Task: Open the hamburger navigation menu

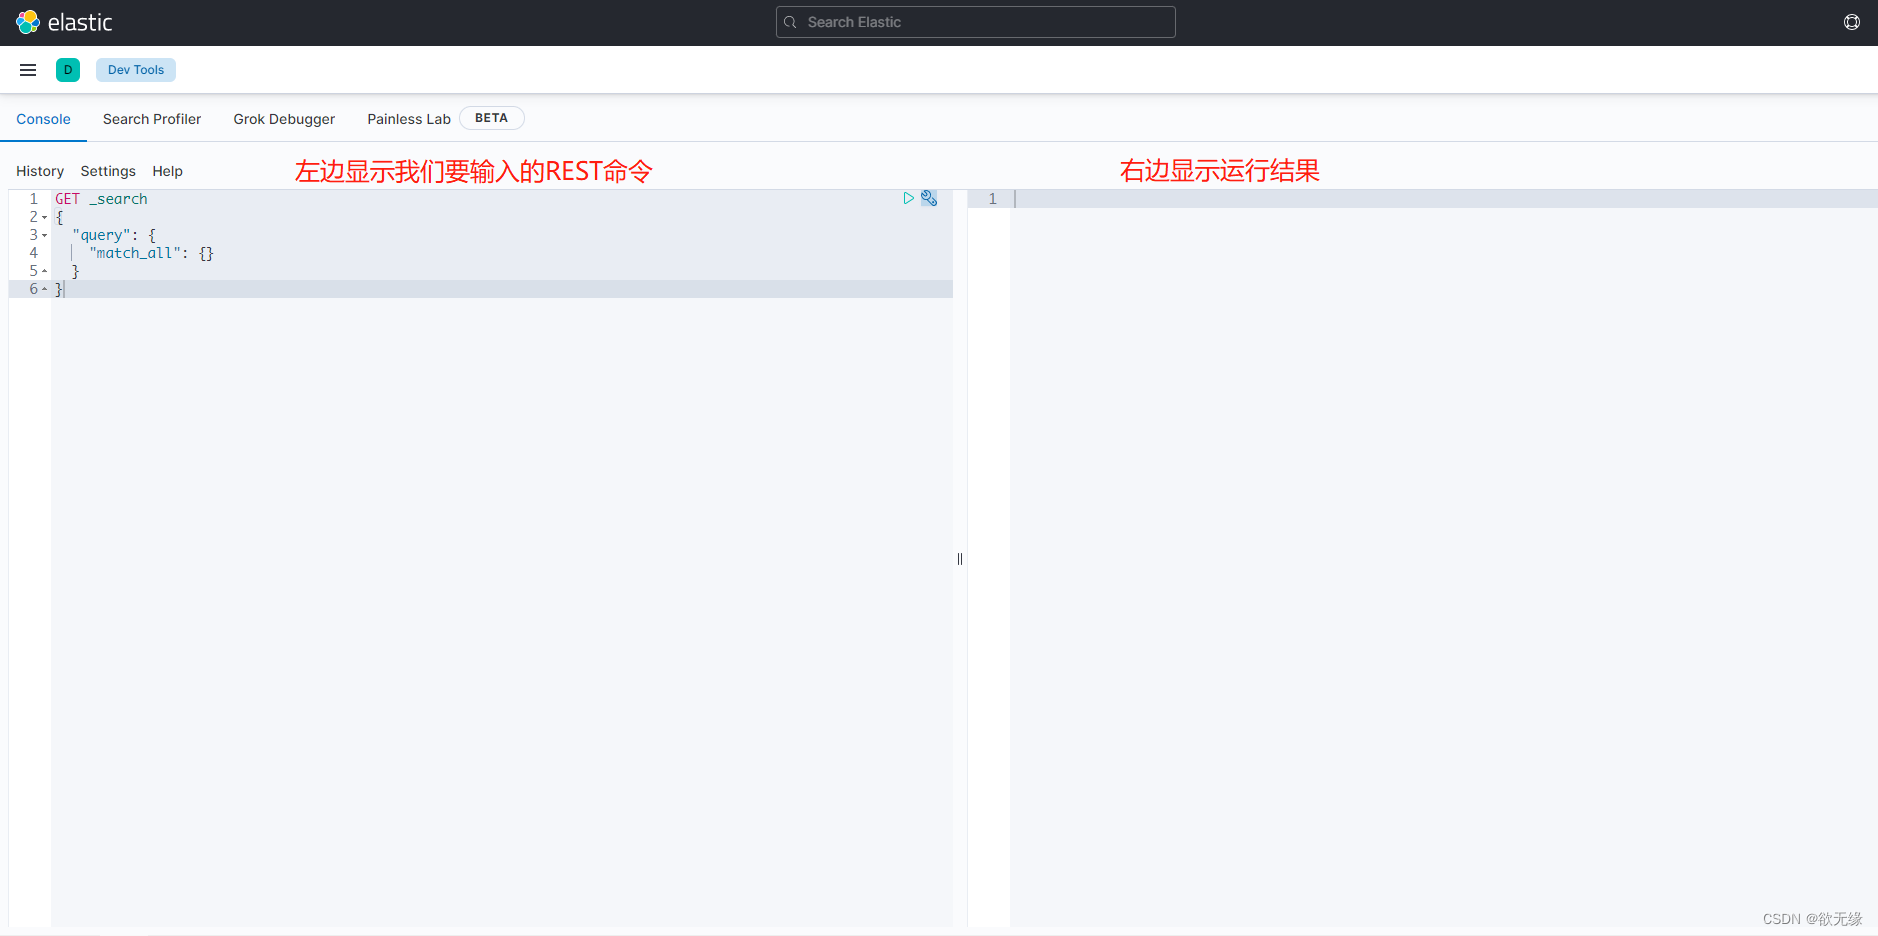Action: coord(28,70)
